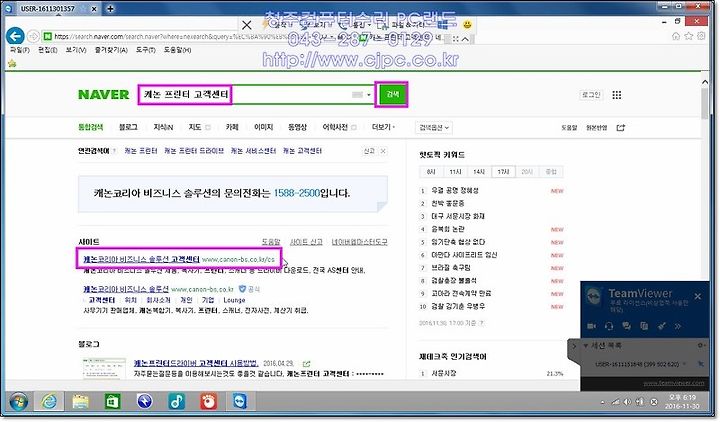Open the Windows Start orb
This screenshot has width=720, height=422.
[x=18, y=402]
